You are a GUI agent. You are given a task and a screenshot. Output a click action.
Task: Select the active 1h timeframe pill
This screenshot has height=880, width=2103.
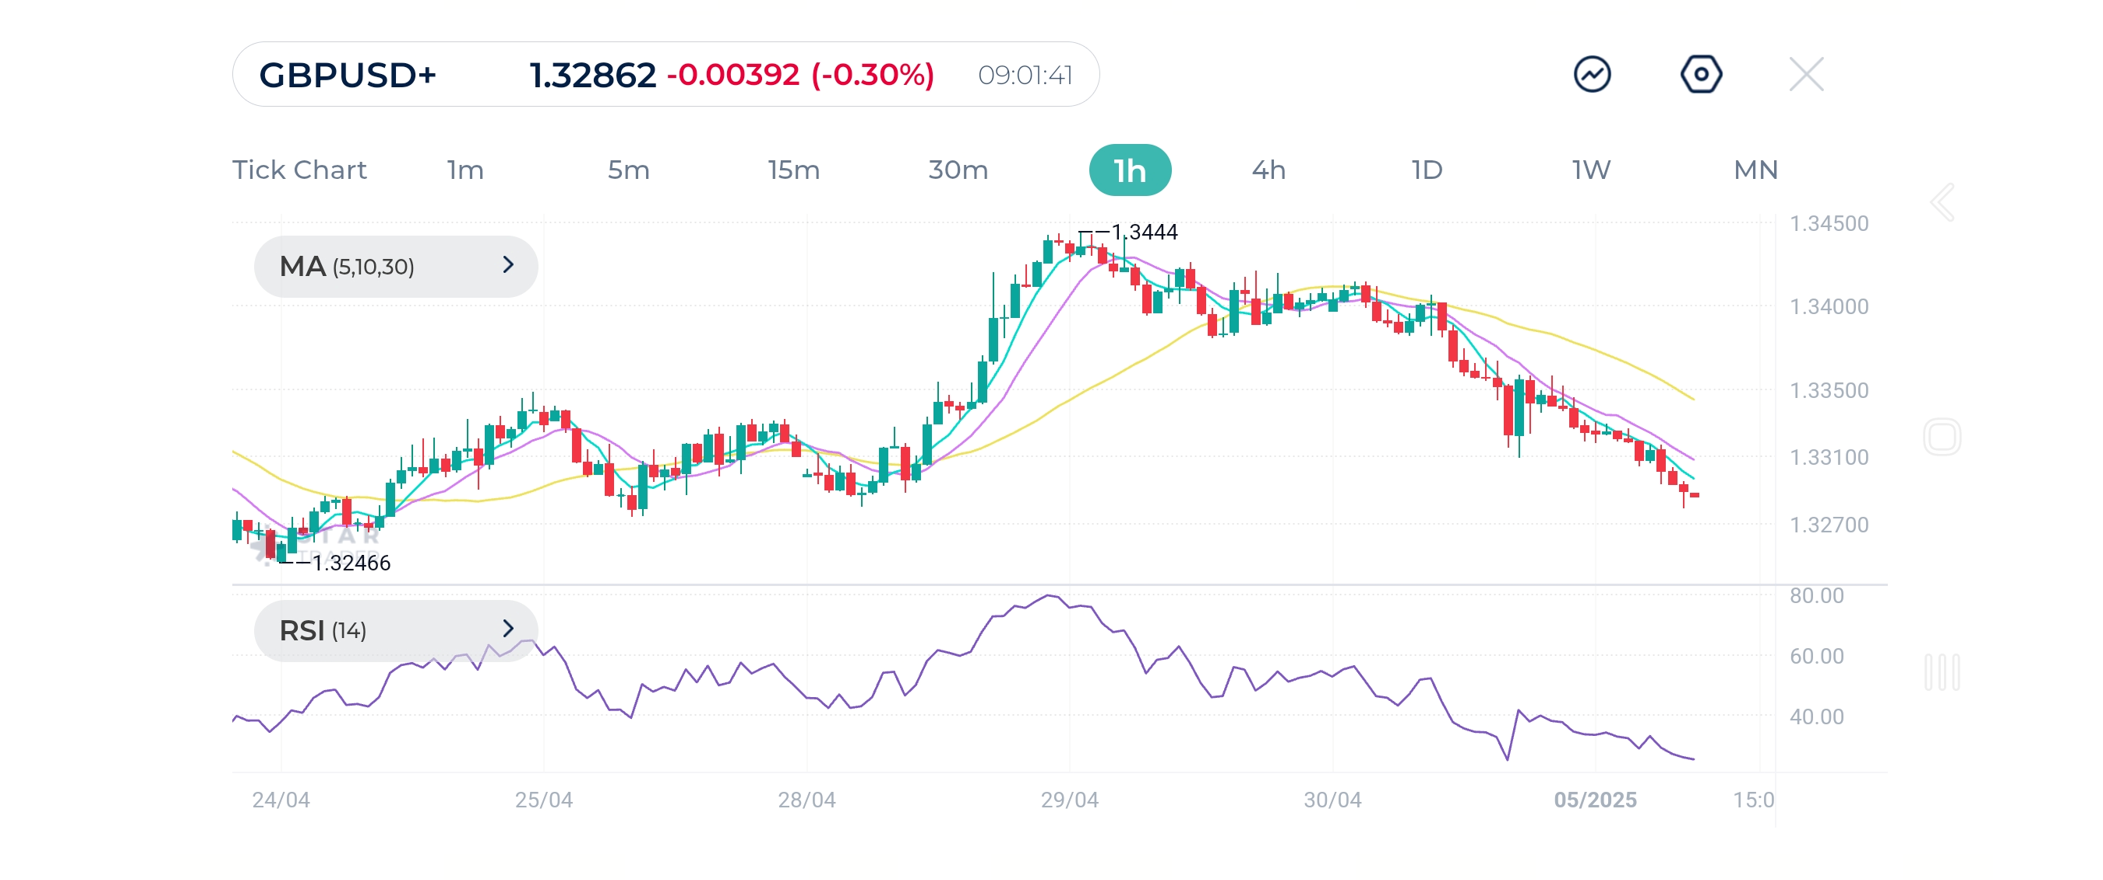(x=1130, y=170)
